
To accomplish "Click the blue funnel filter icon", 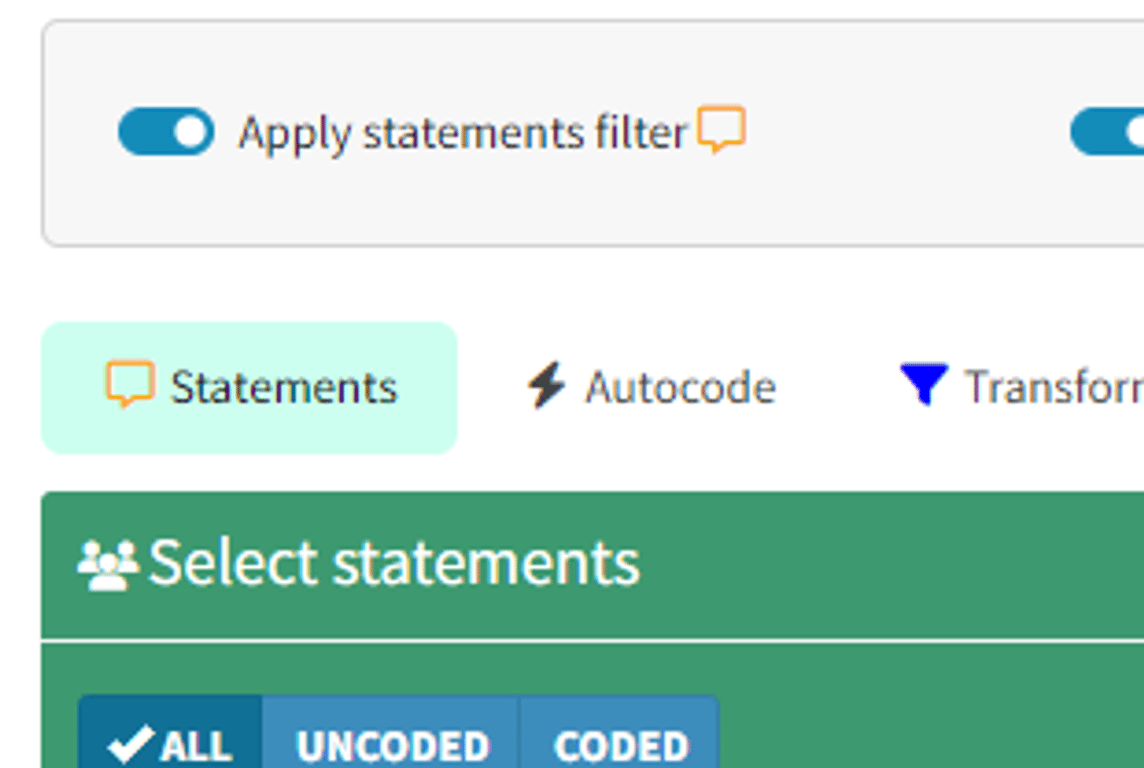I will (923, 385).
